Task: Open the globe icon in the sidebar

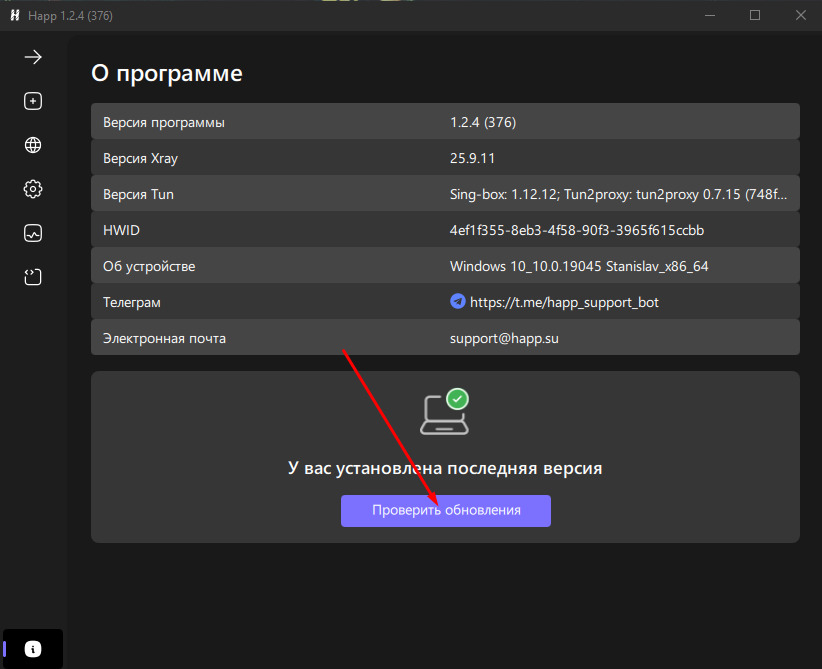Action: tap(33, 145)
